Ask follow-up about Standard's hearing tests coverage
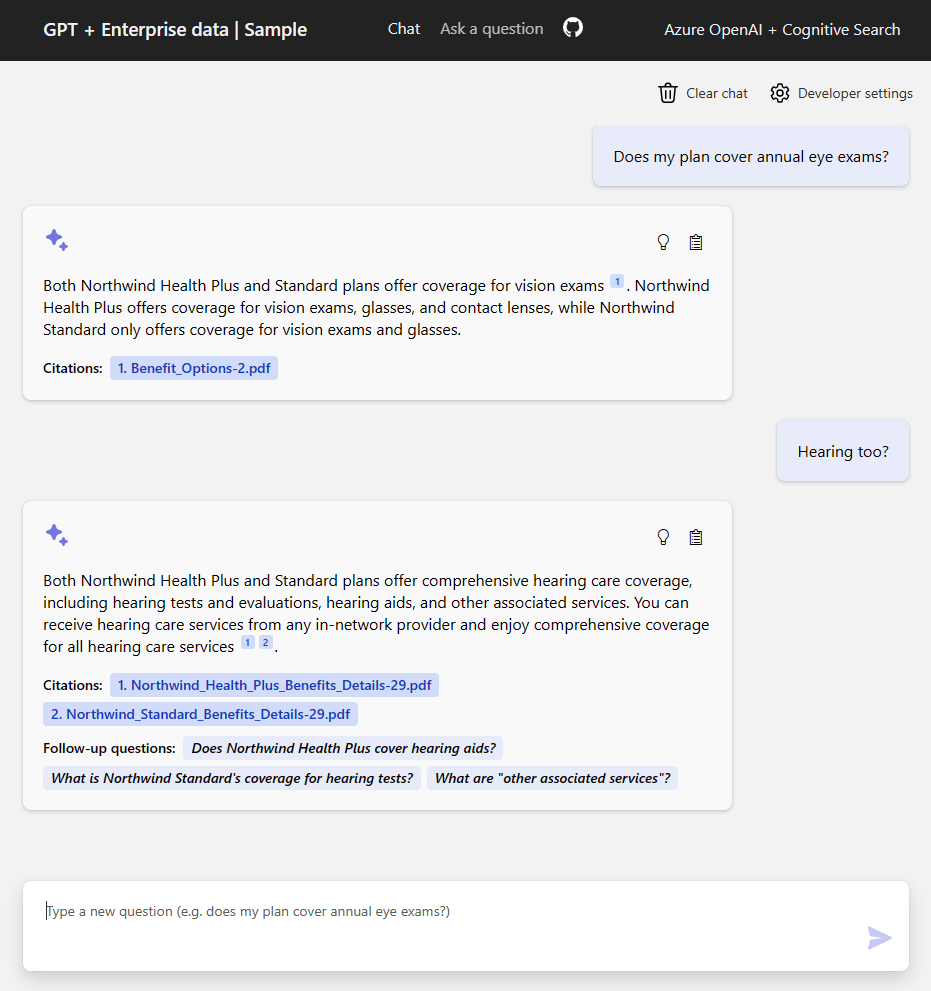The width and height of the screenshot is (931, 991). 232,777
